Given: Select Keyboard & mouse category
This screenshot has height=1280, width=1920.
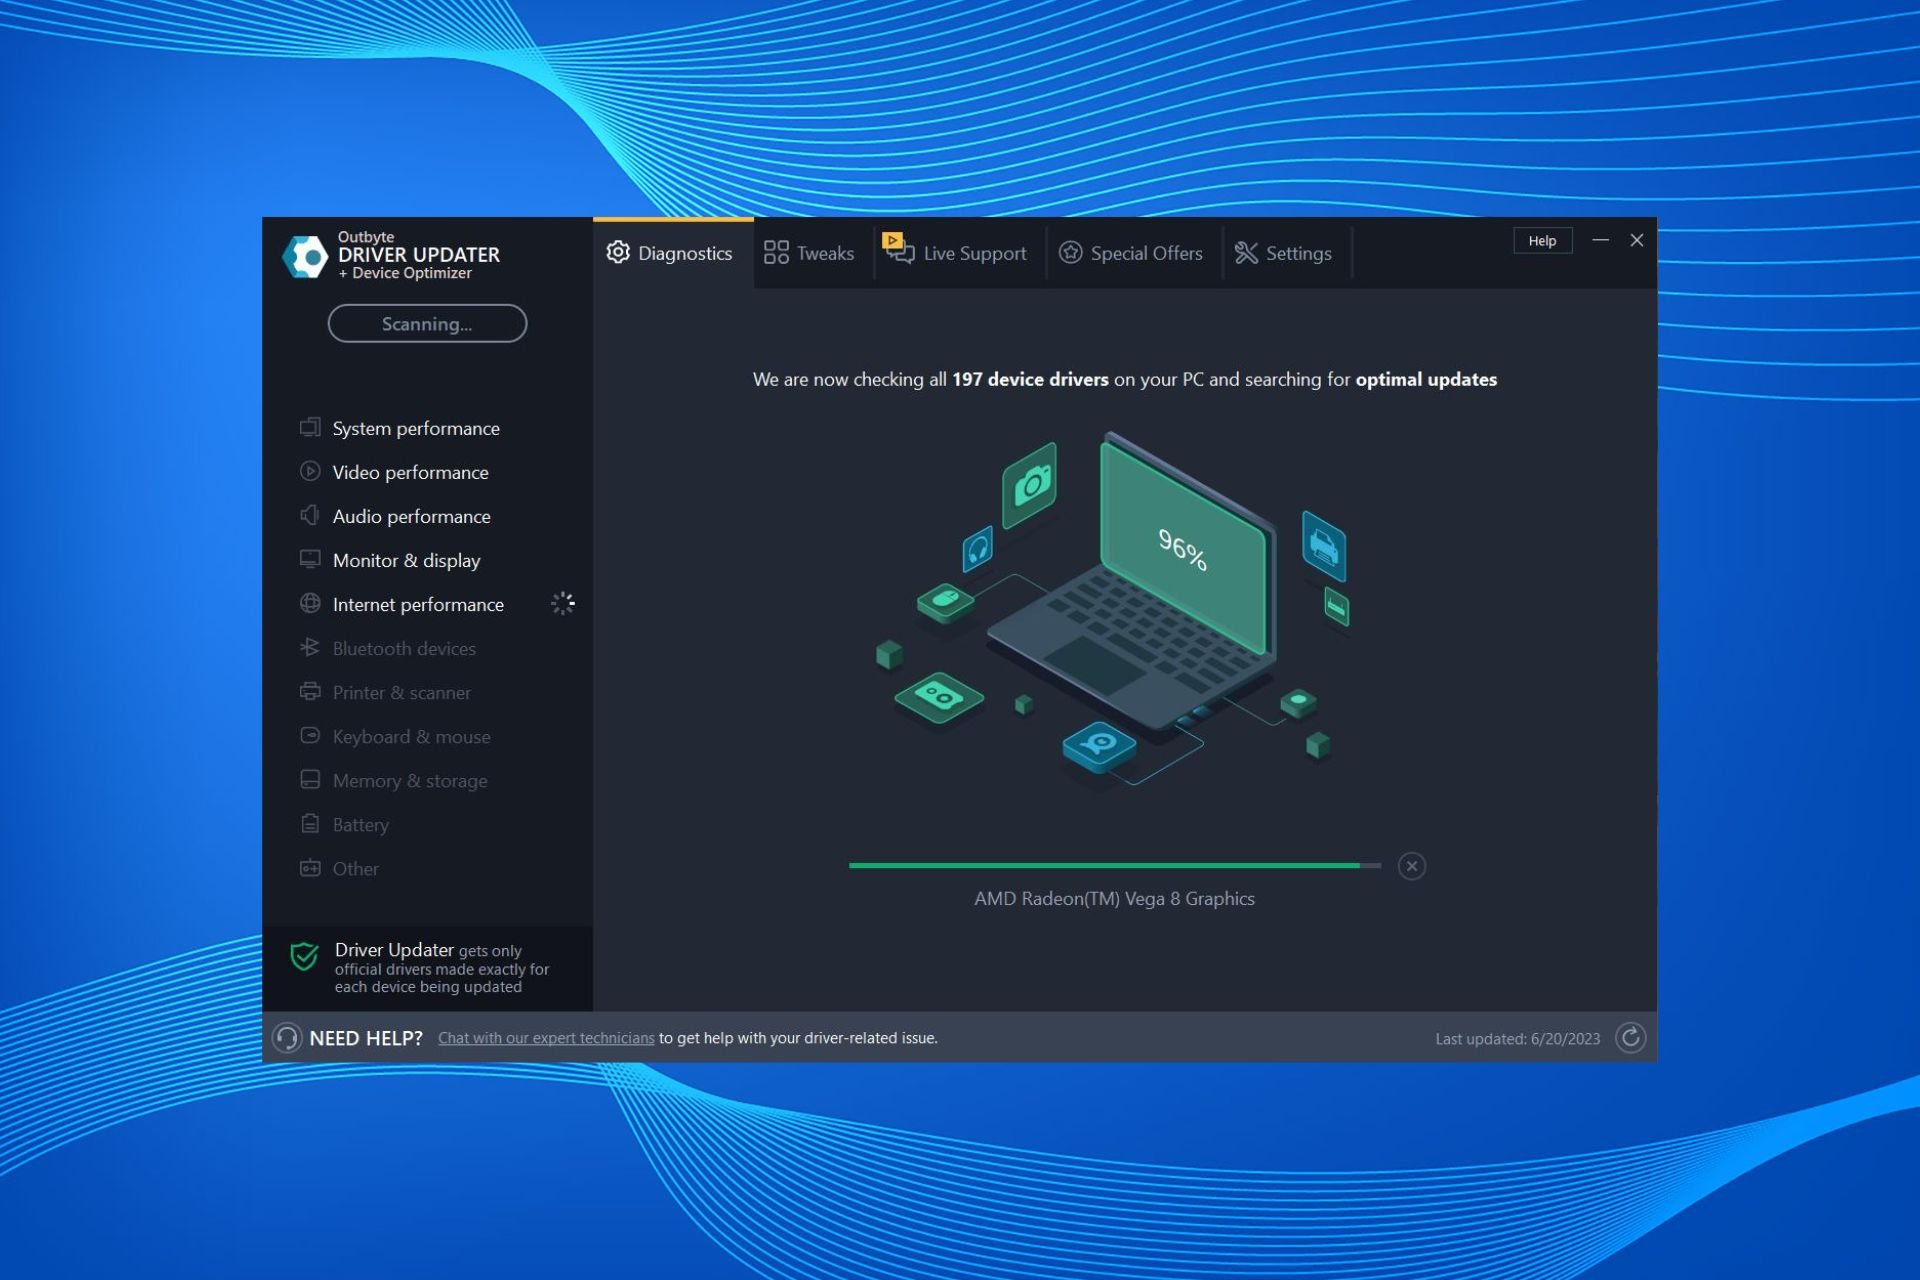Looking at the screenshot, I should [x=411, y=736].
